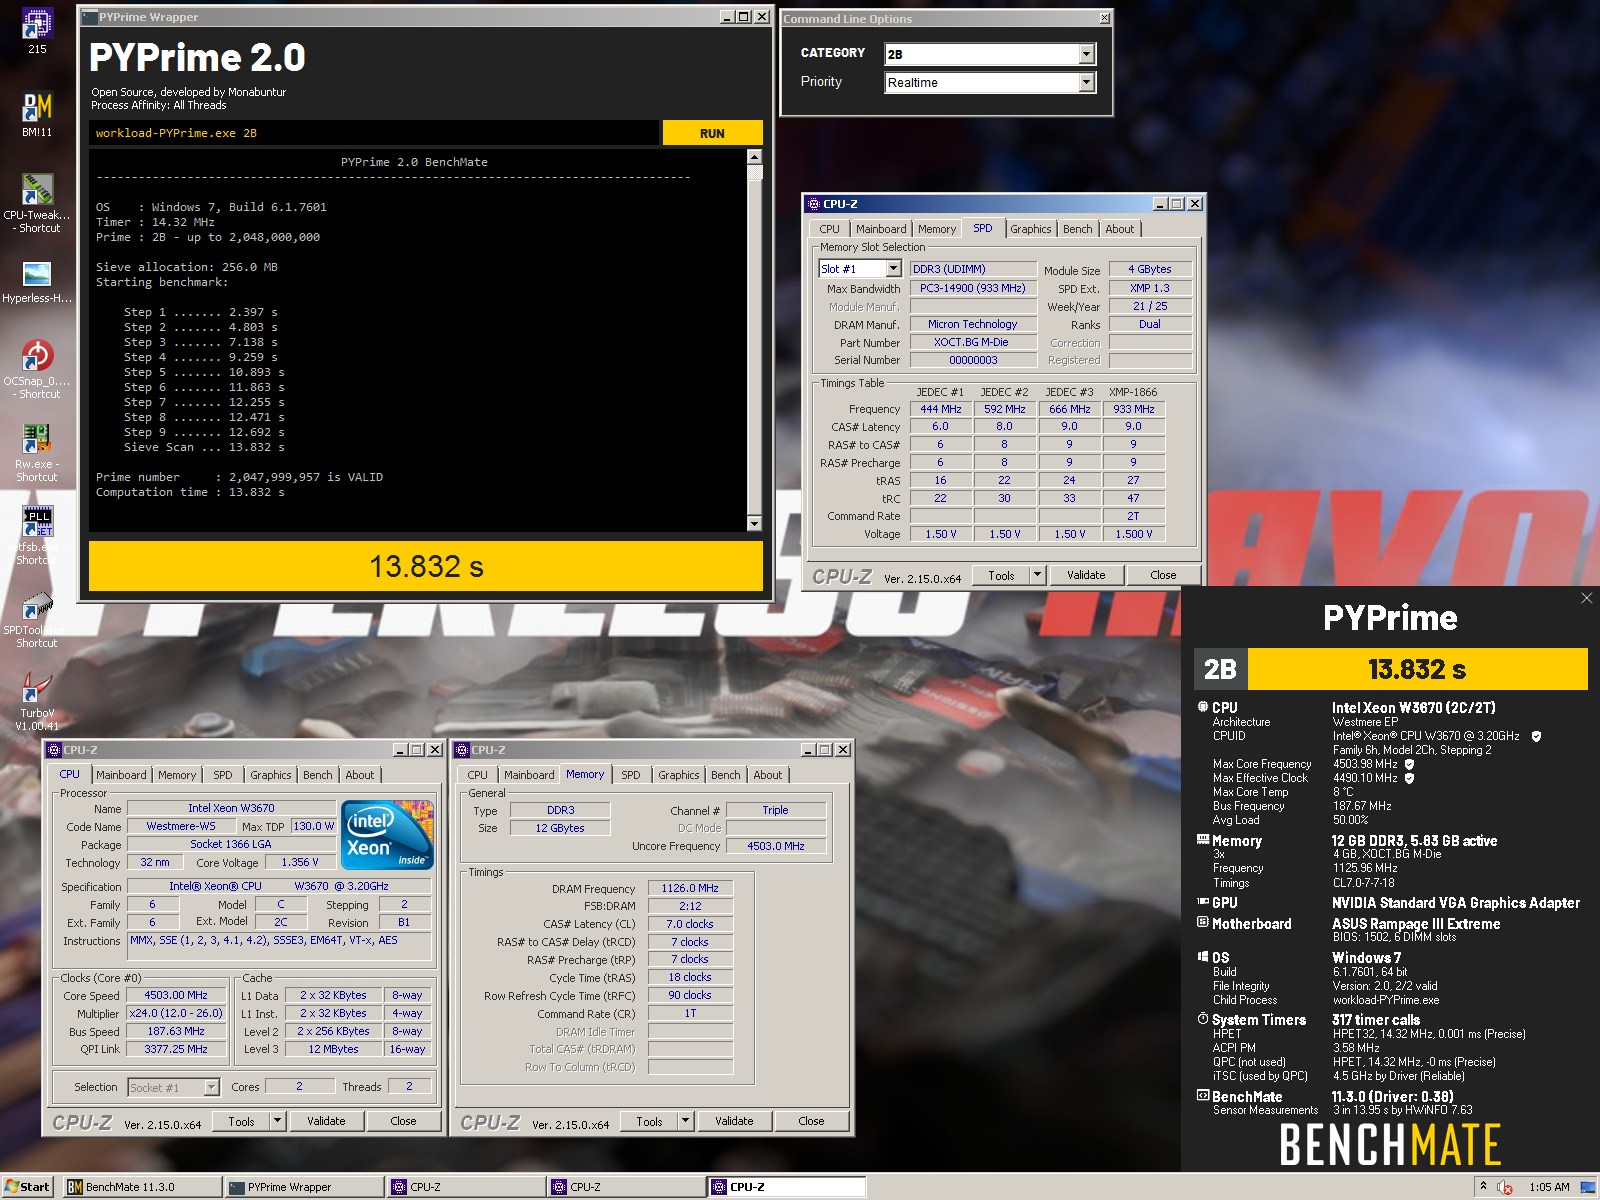Image resolution: width=1600 pixels, height=1200 pixels.
Task: Click Close in bottom-left CPU-Z window
Action: (x=403, y=1121)
